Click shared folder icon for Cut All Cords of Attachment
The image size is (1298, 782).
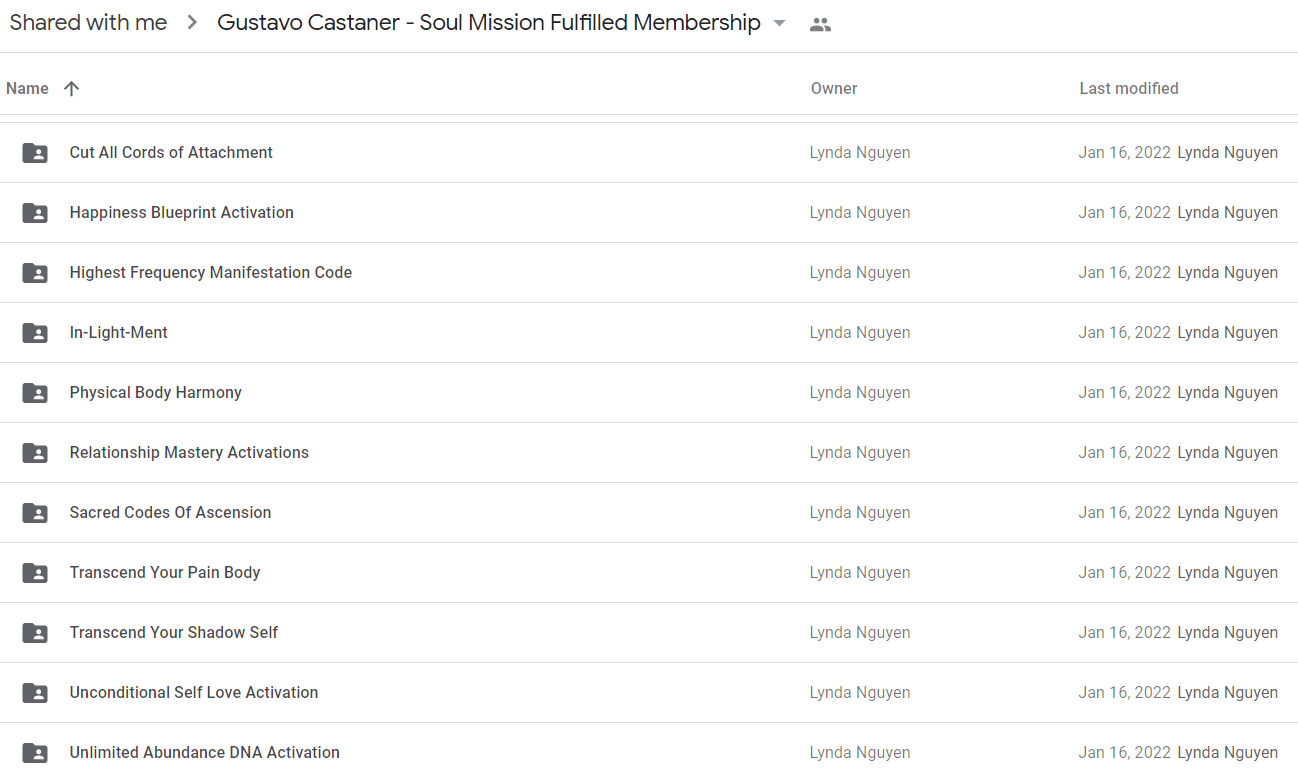pos(35,153)
